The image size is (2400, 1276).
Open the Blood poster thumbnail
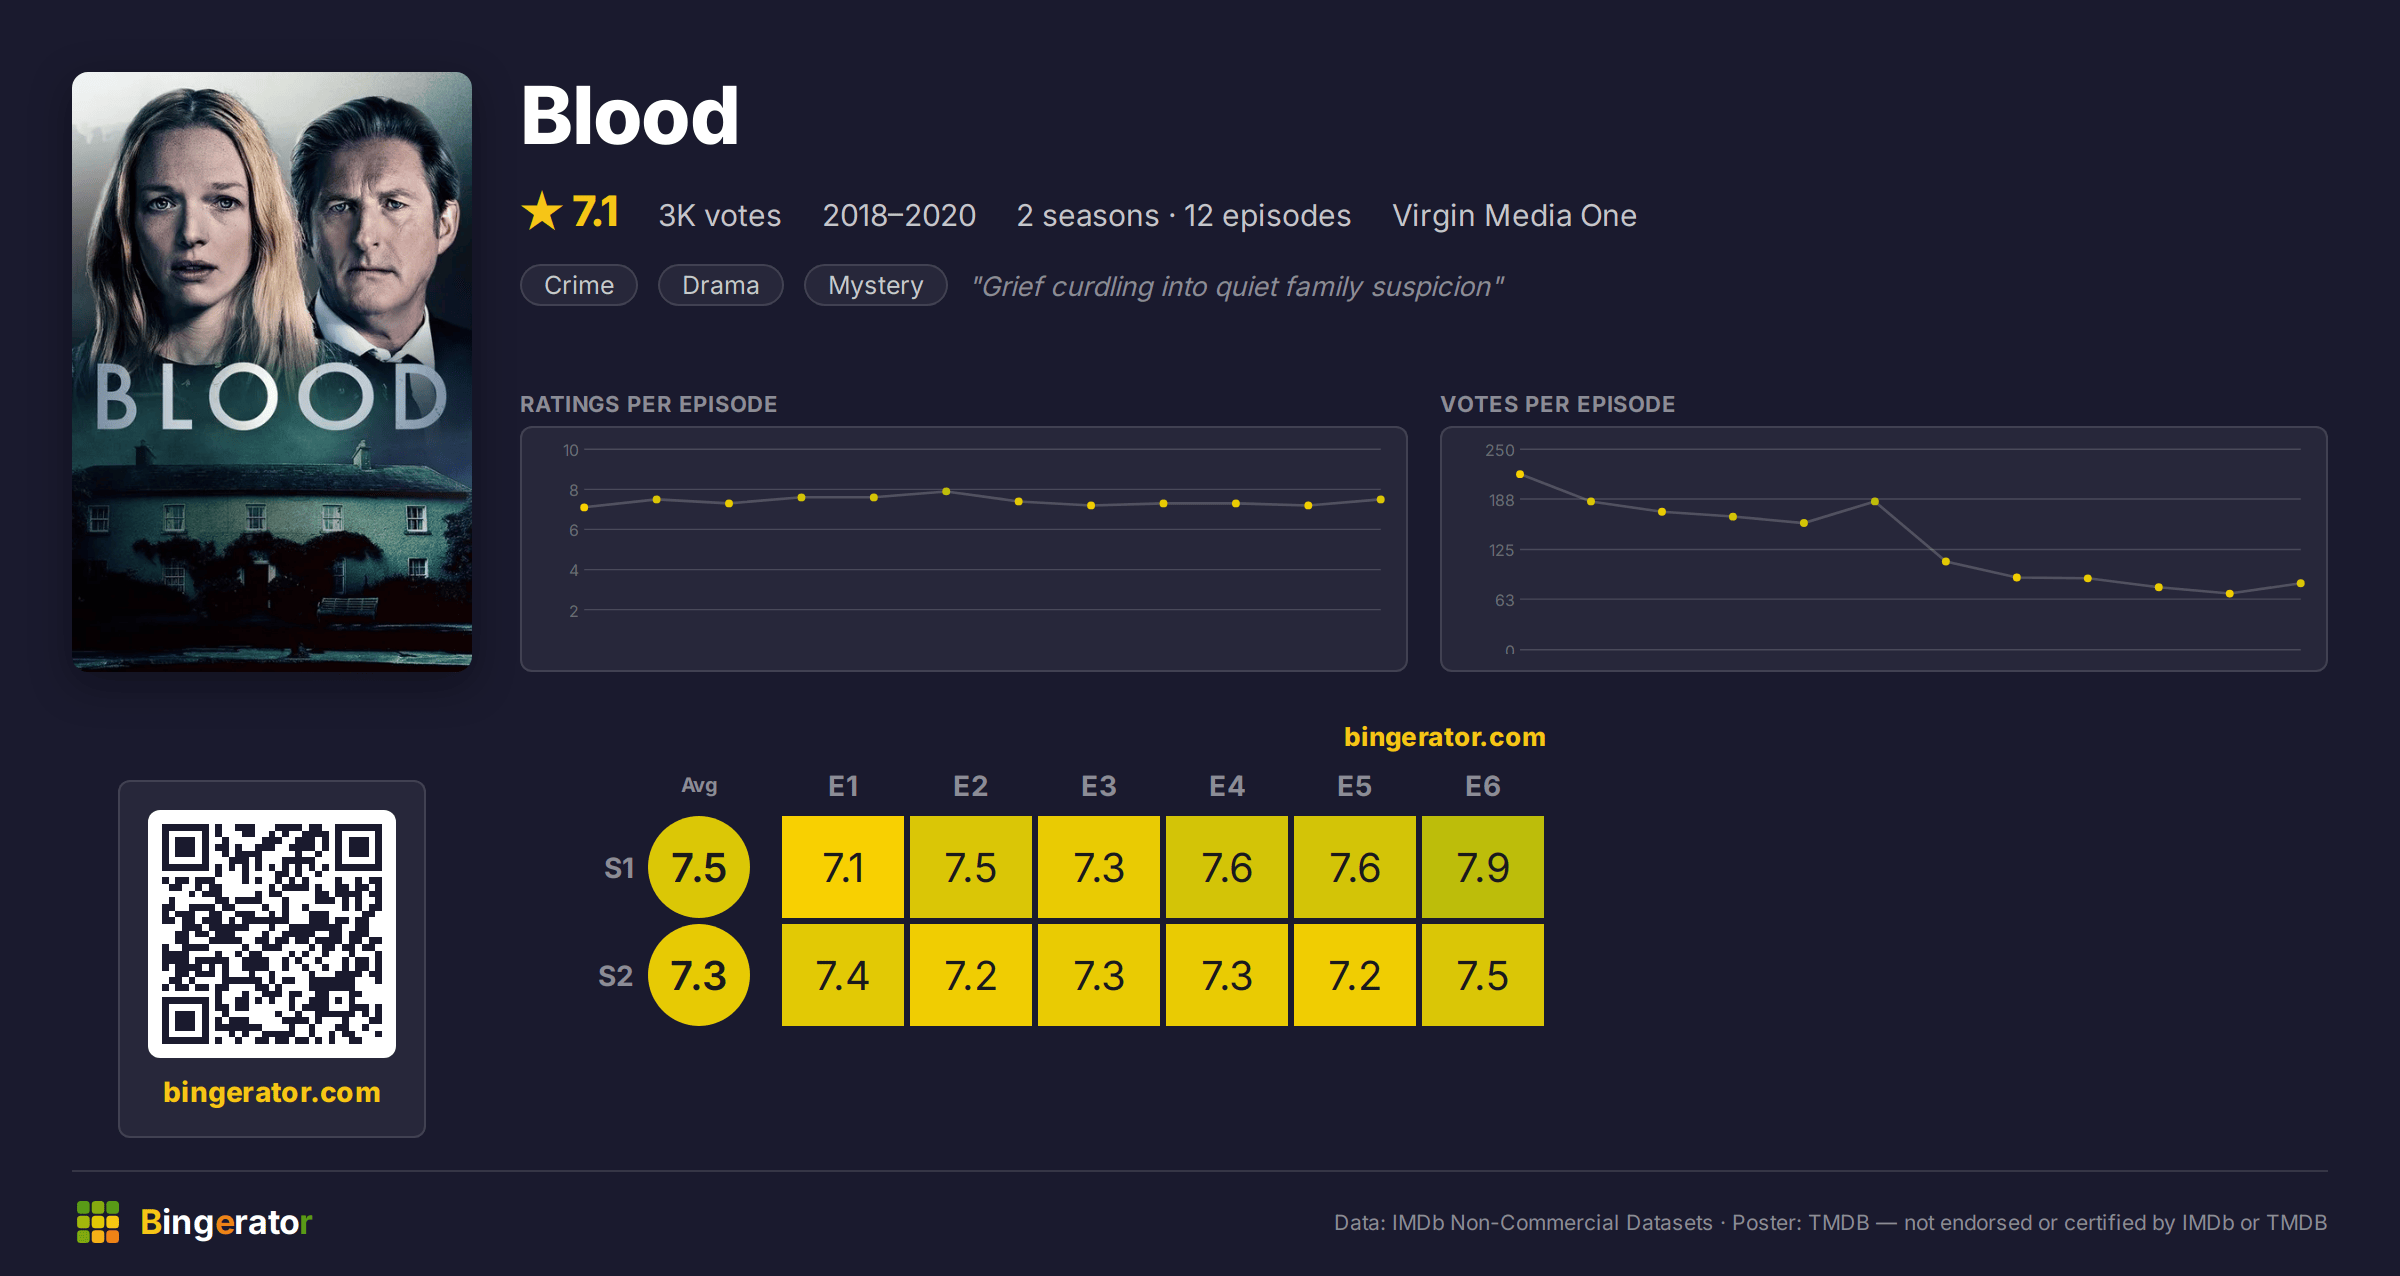272,370
